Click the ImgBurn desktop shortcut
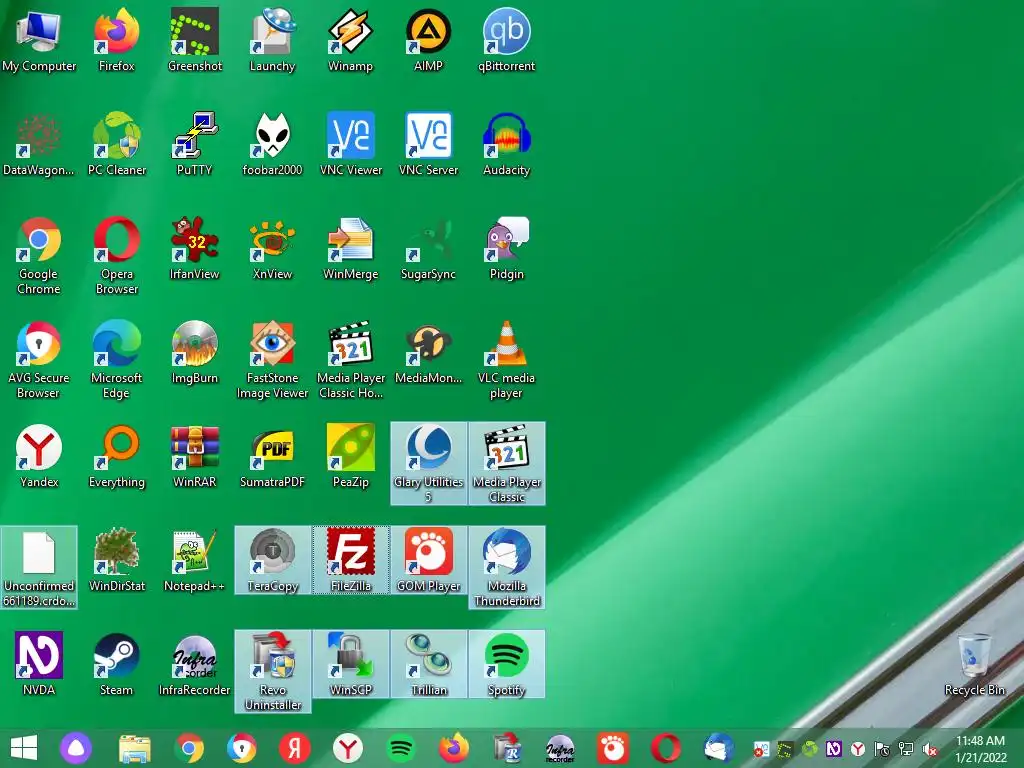The image size is (1024, 768). 195,352
